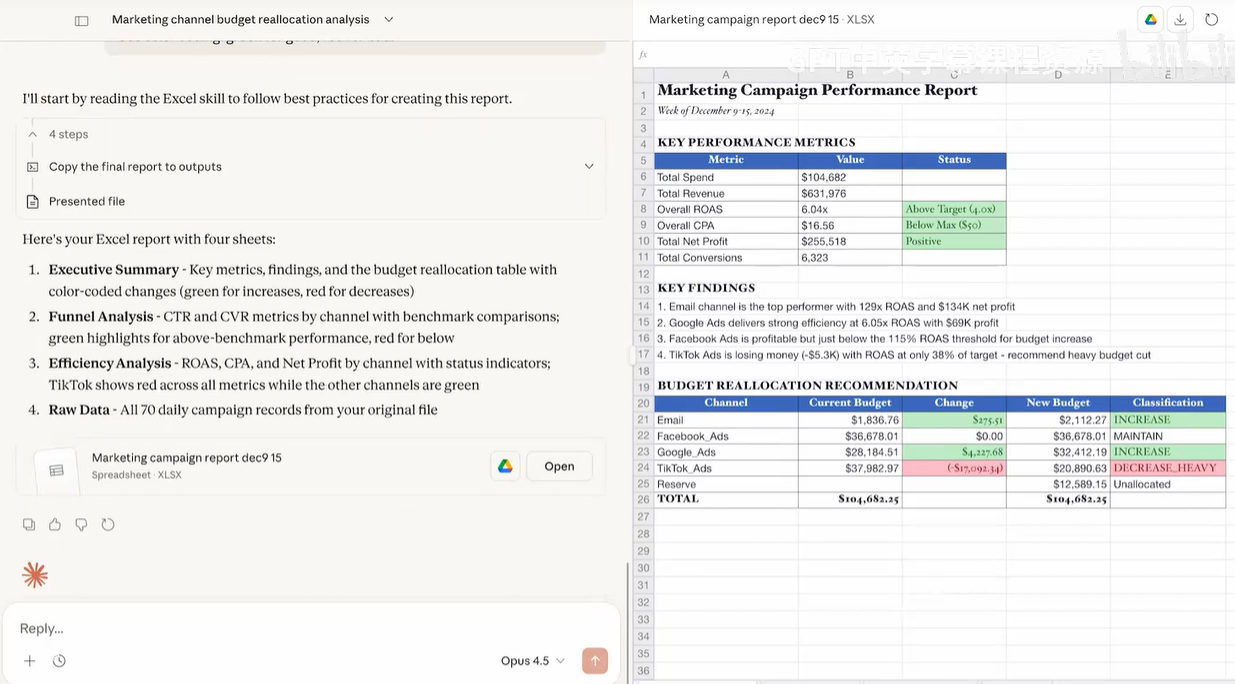Select column D header
Viewport: 1235px width, 684px height.
pos(1057,75)
